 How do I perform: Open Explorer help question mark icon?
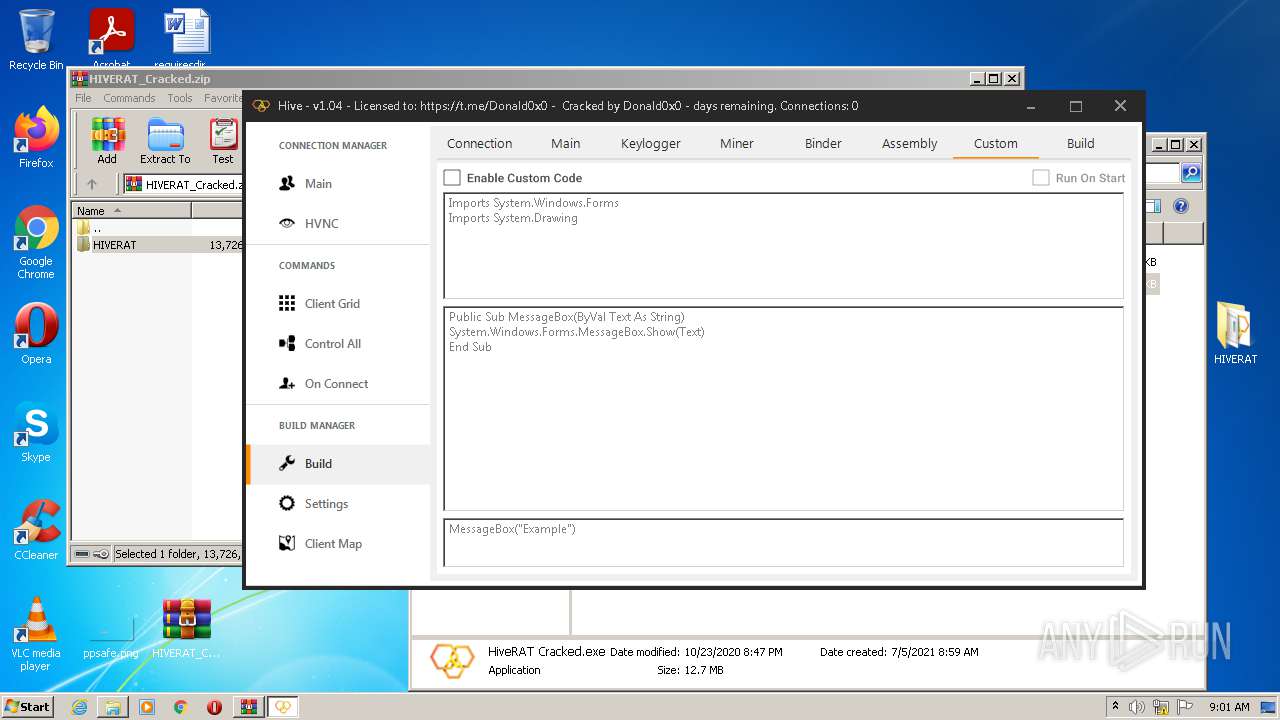1181,206
